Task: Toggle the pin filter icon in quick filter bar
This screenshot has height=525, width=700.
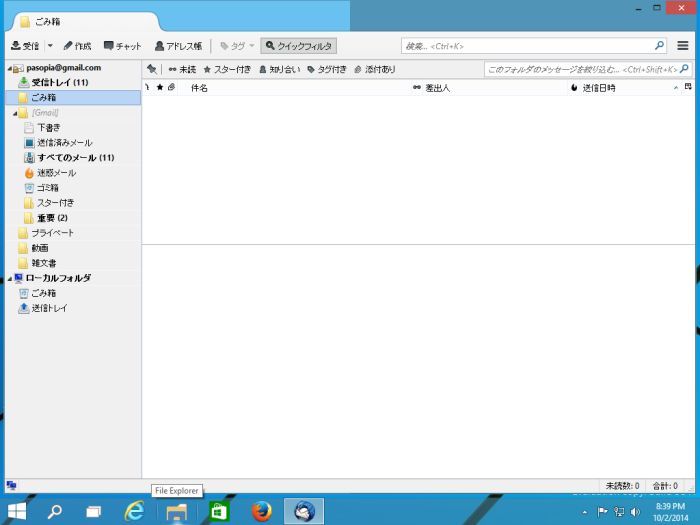Action: (152, 69)
